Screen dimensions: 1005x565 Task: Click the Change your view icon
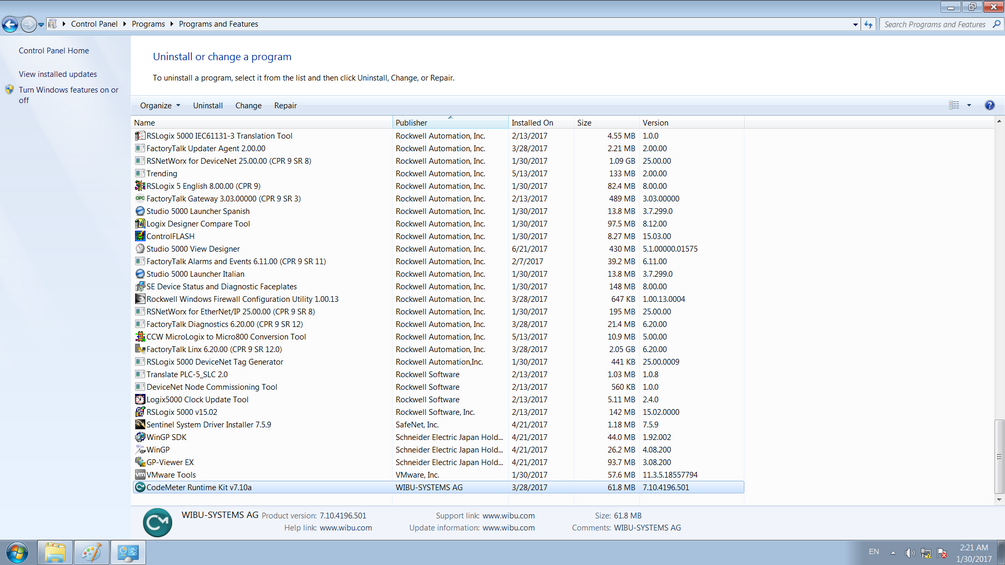coord(954,105)
